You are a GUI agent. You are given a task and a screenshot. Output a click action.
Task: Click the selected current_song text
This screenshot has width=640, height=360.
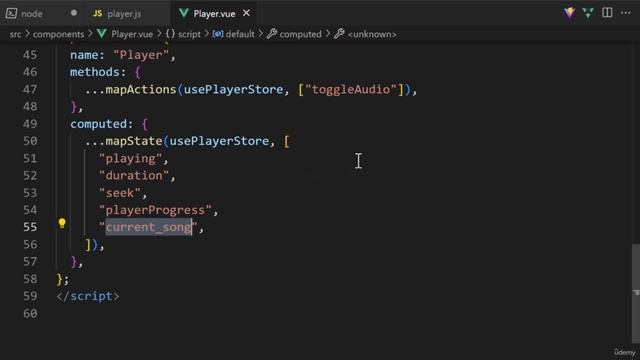click(x=149, y=227)
